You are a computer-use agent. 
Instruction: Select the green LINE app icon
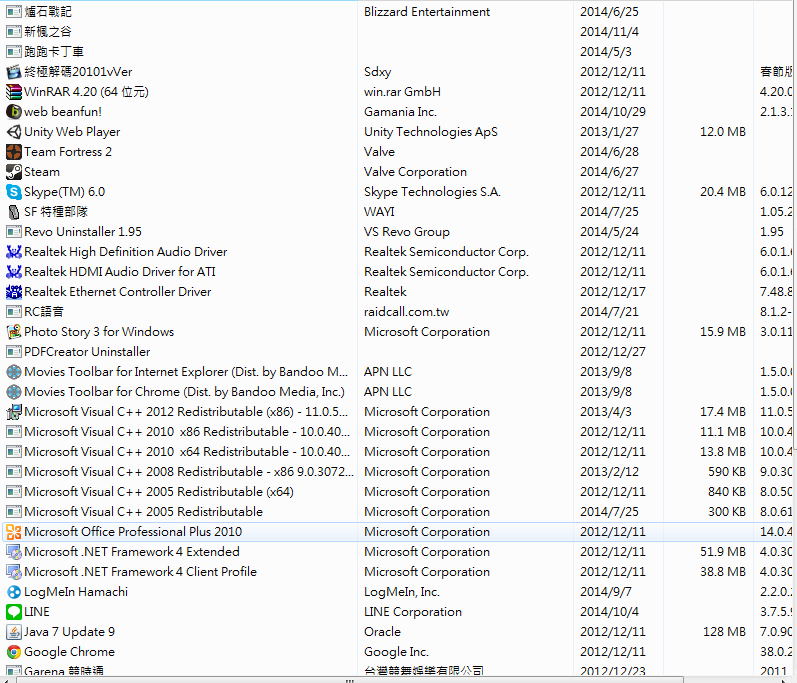click(14, 612)
